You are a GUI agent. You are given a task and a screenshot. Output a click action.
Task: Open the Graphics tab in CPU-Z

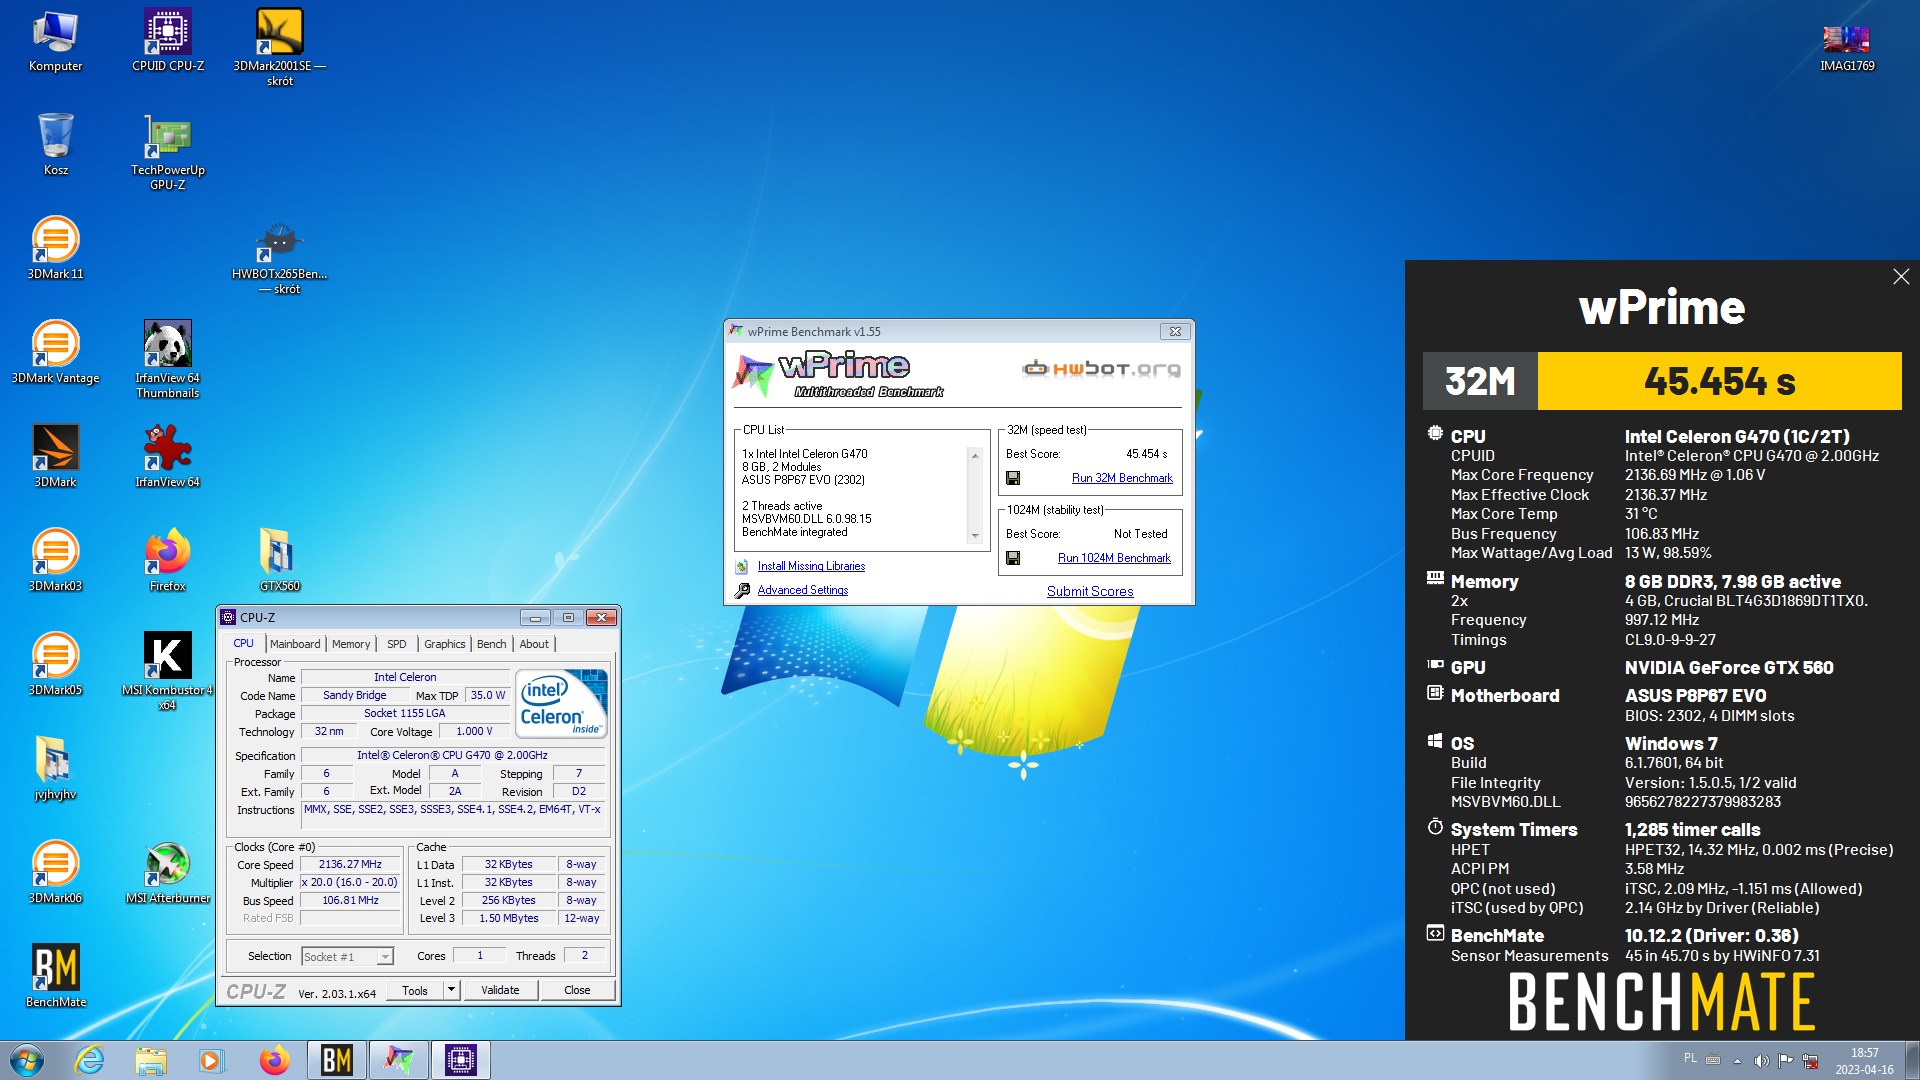[444, 644]
